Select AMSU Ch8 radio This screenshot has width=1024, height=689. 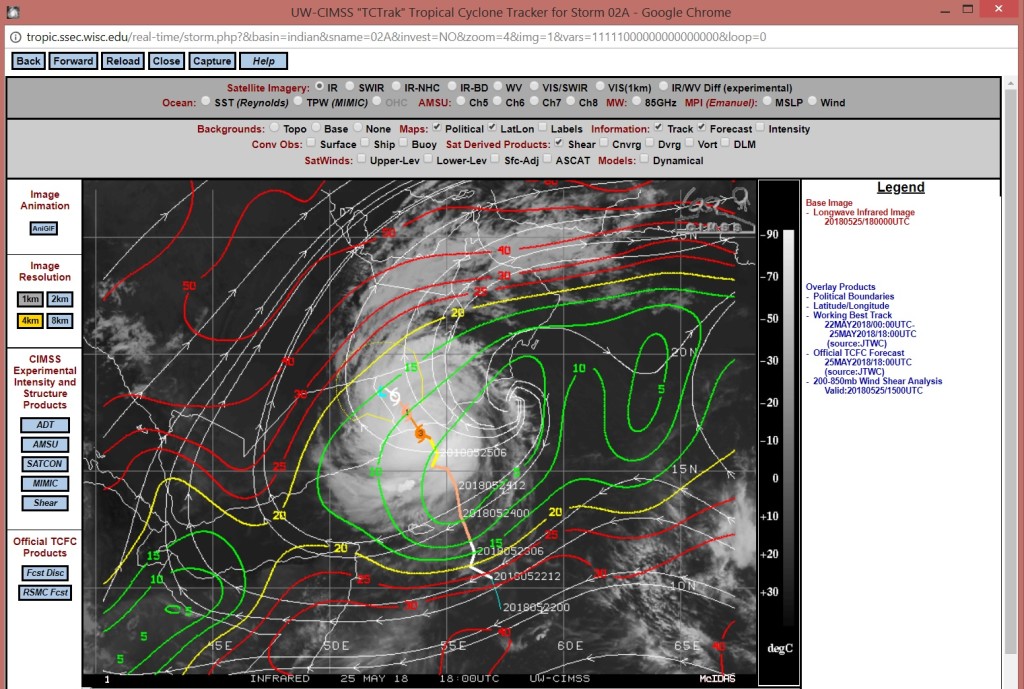click(x=570, y=101)
